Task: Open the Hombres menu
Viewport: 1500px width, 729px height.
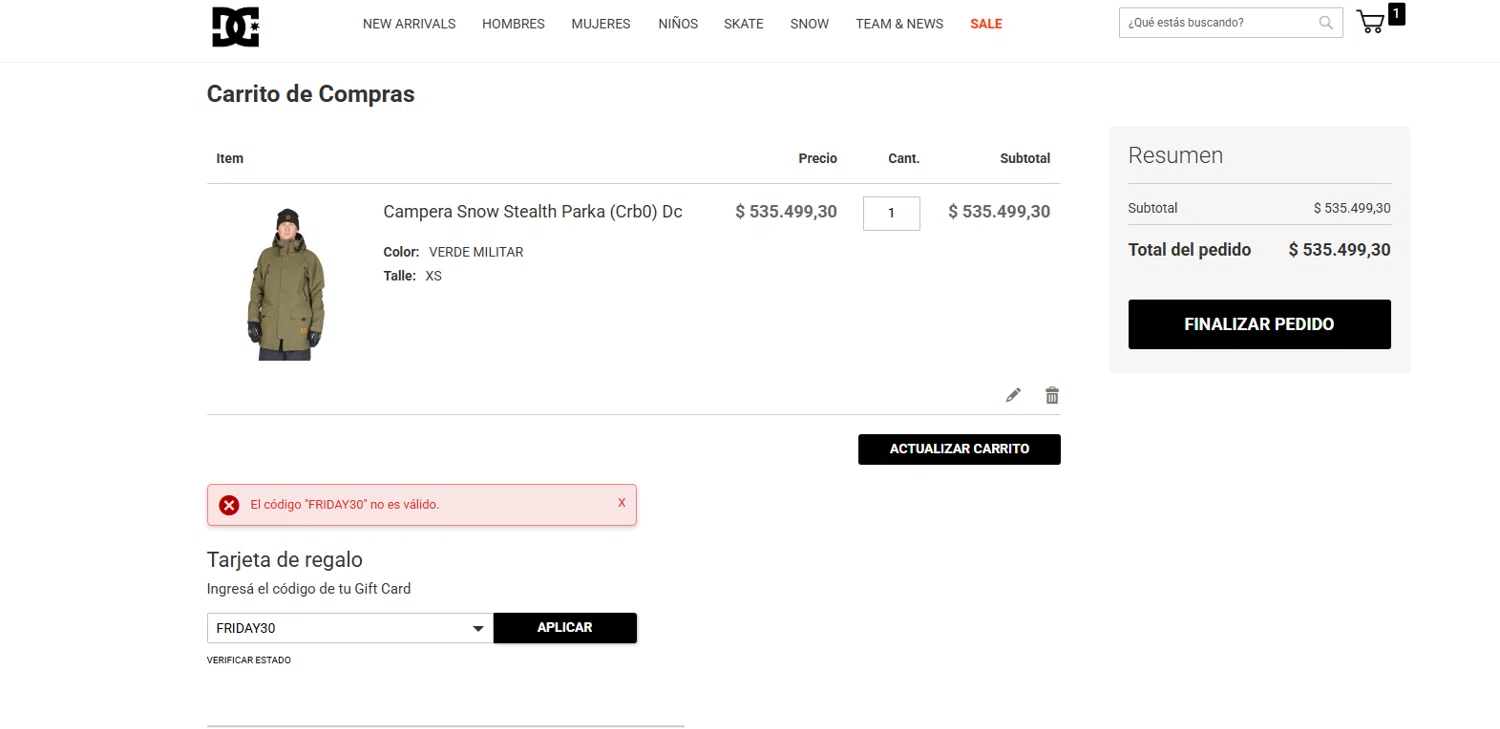Action: (513, 24)
